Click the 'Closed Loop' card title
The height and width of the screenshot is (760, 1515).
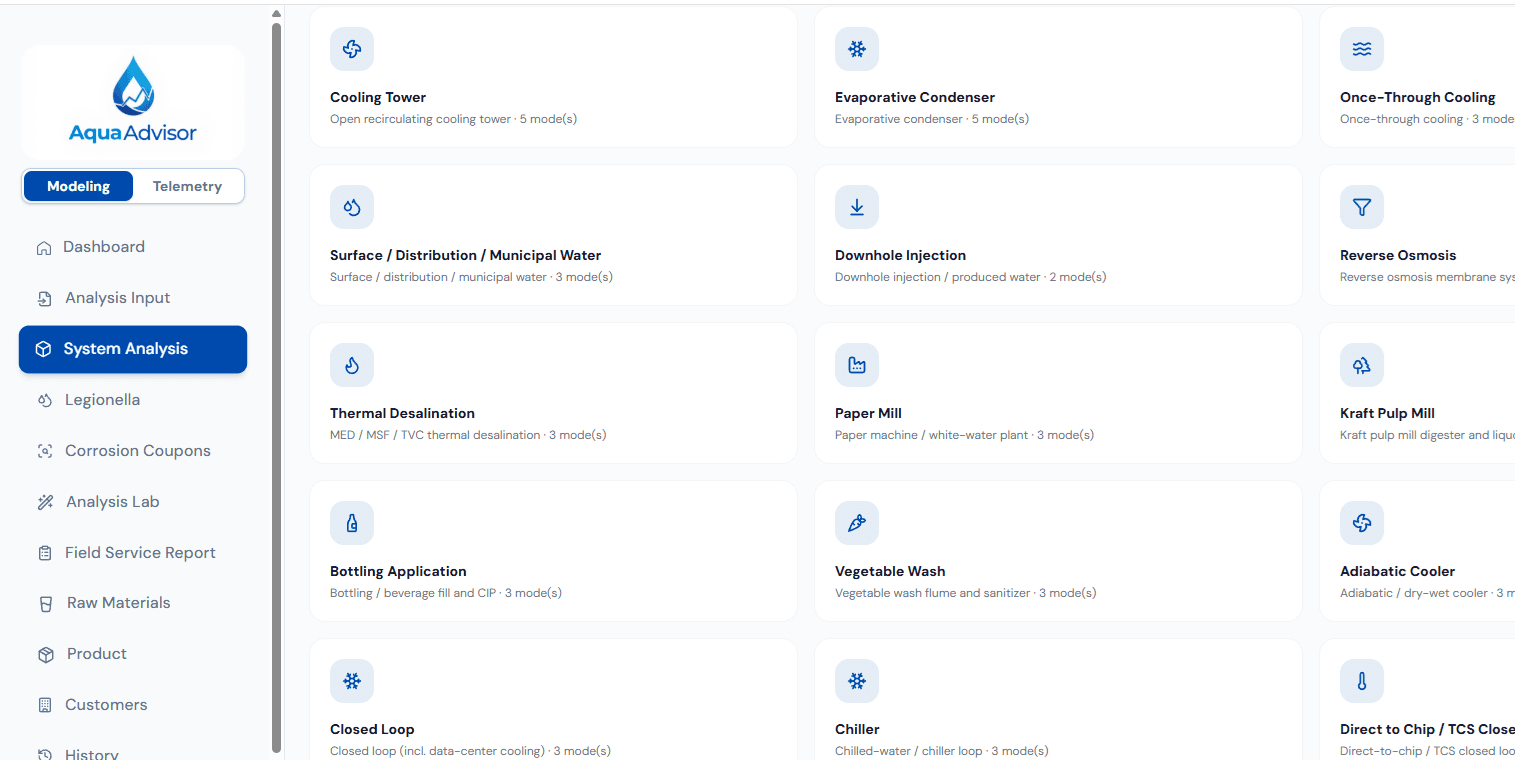[372, 729]
